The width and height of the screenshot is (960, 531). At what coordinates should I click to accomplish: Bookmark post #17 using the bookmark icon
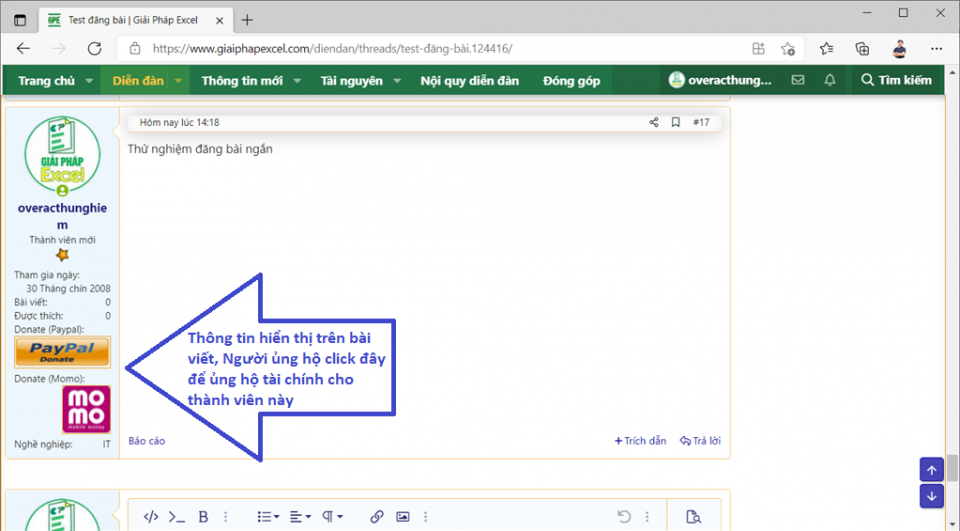(x=676, y=122)
